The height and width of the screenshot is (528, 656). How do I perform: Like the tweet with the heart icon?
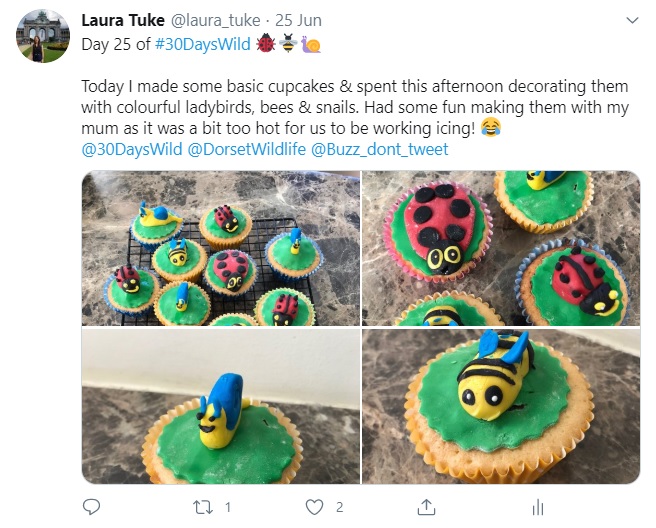tap(315, 506)
